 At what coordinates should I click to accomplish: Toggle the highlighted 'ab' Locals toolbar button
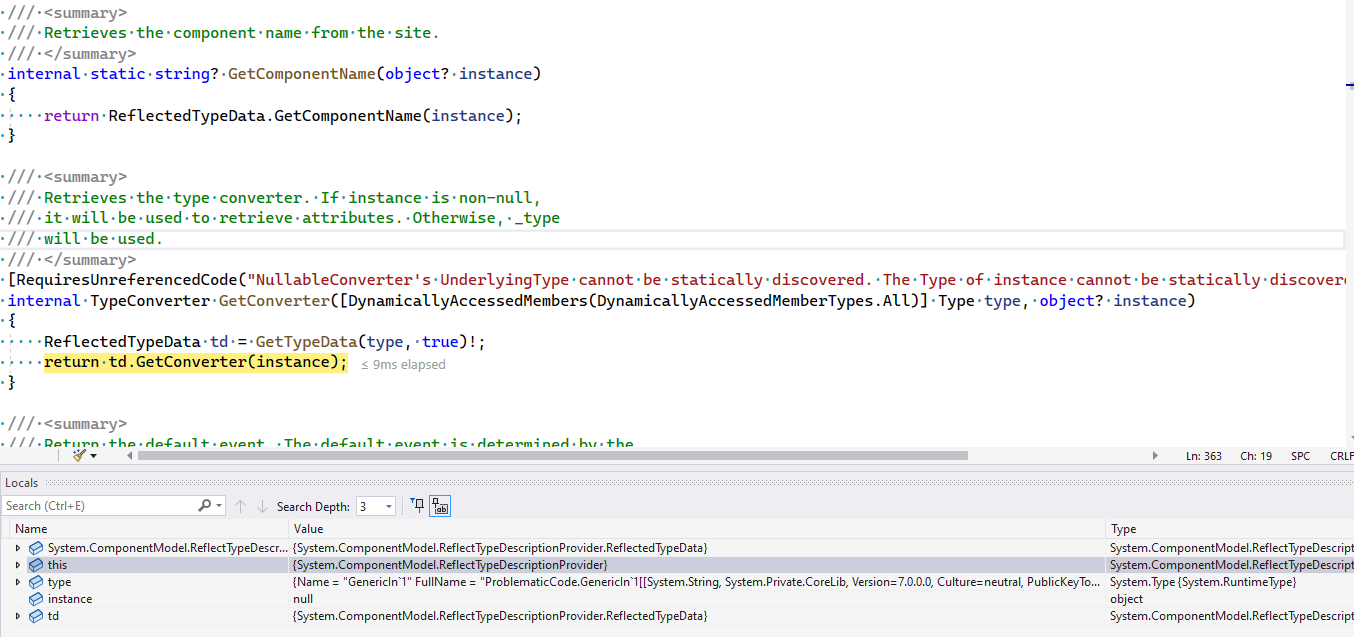coord(440,506)
